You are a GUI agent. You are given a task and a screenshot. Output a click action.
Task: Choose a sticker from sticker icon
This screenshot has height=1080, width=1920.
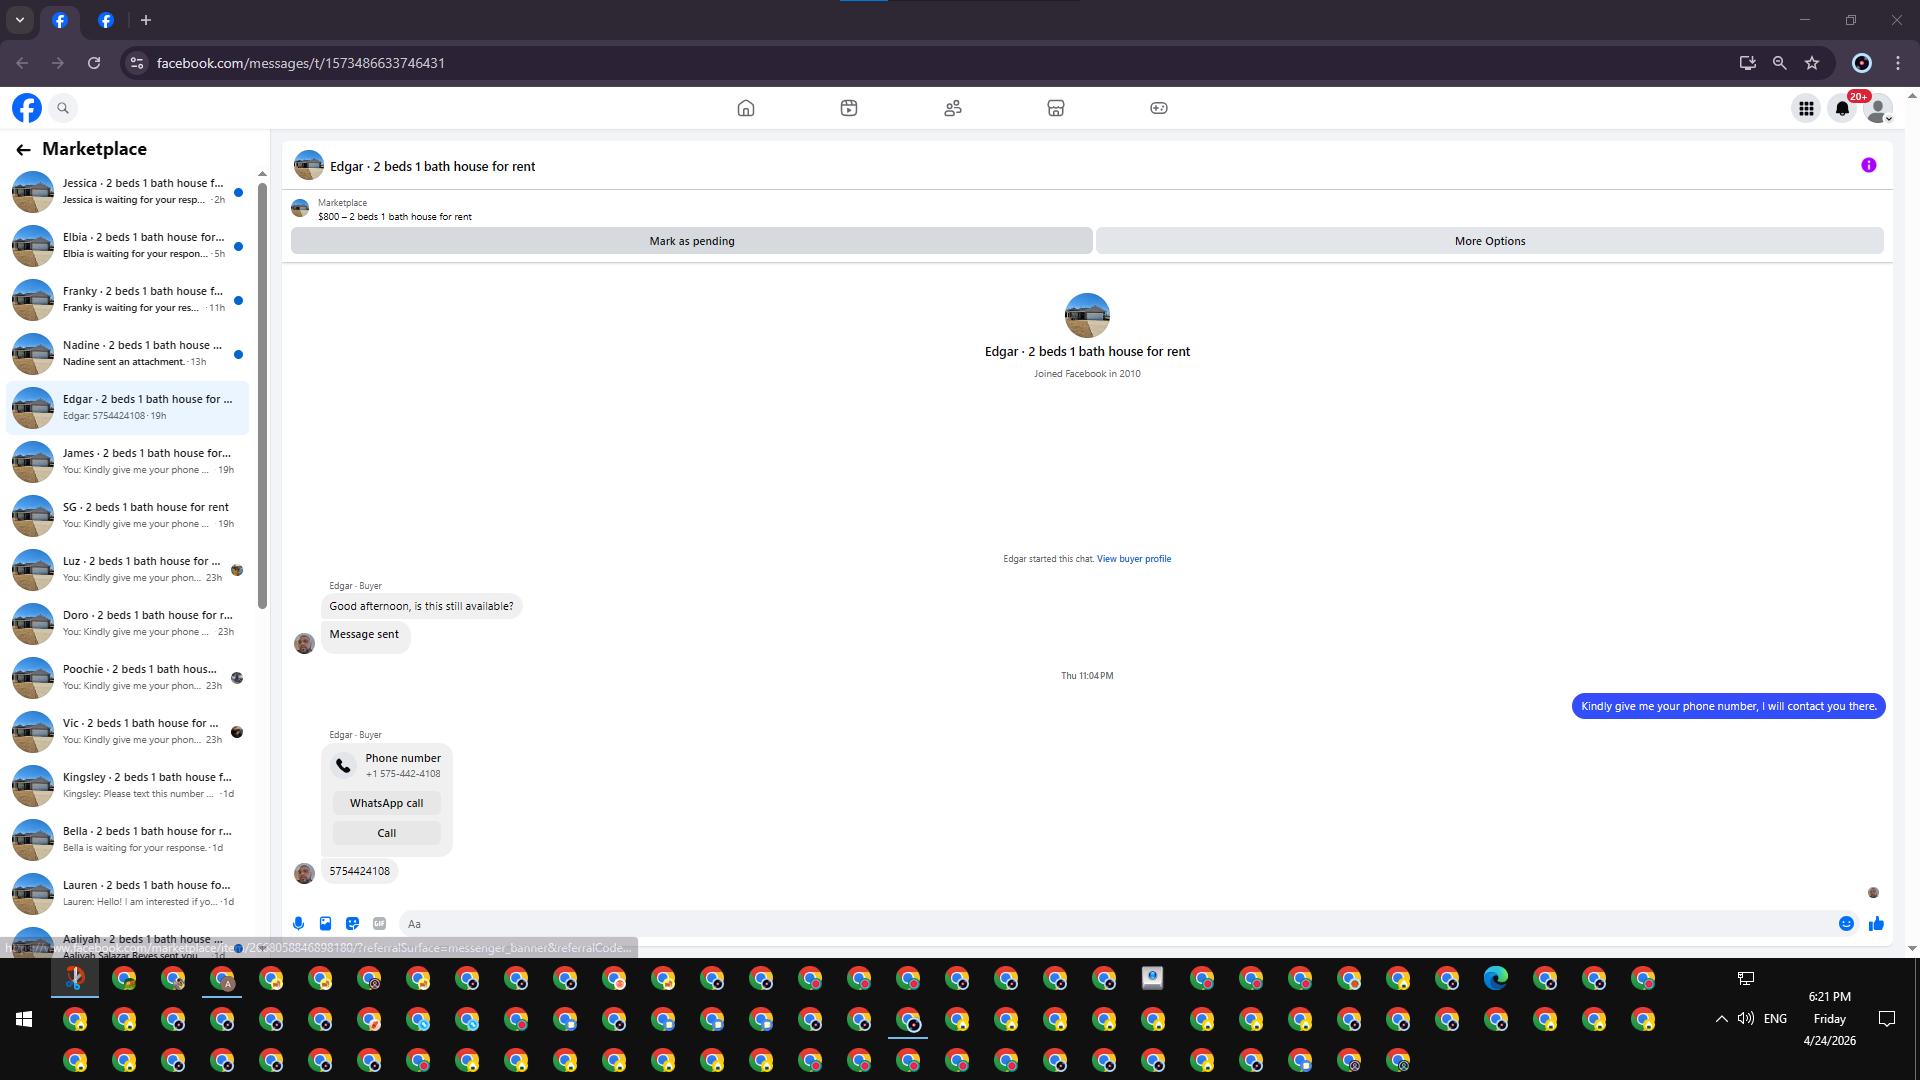pos(352,924)
